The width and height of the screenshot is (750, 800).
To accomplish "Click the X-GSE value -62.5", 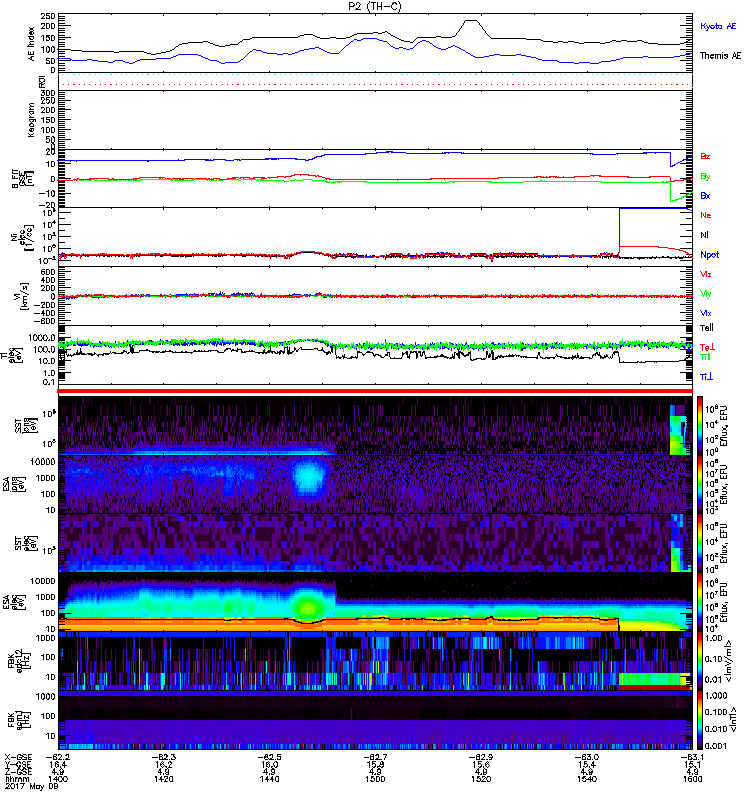I will [x=269, y=757].
